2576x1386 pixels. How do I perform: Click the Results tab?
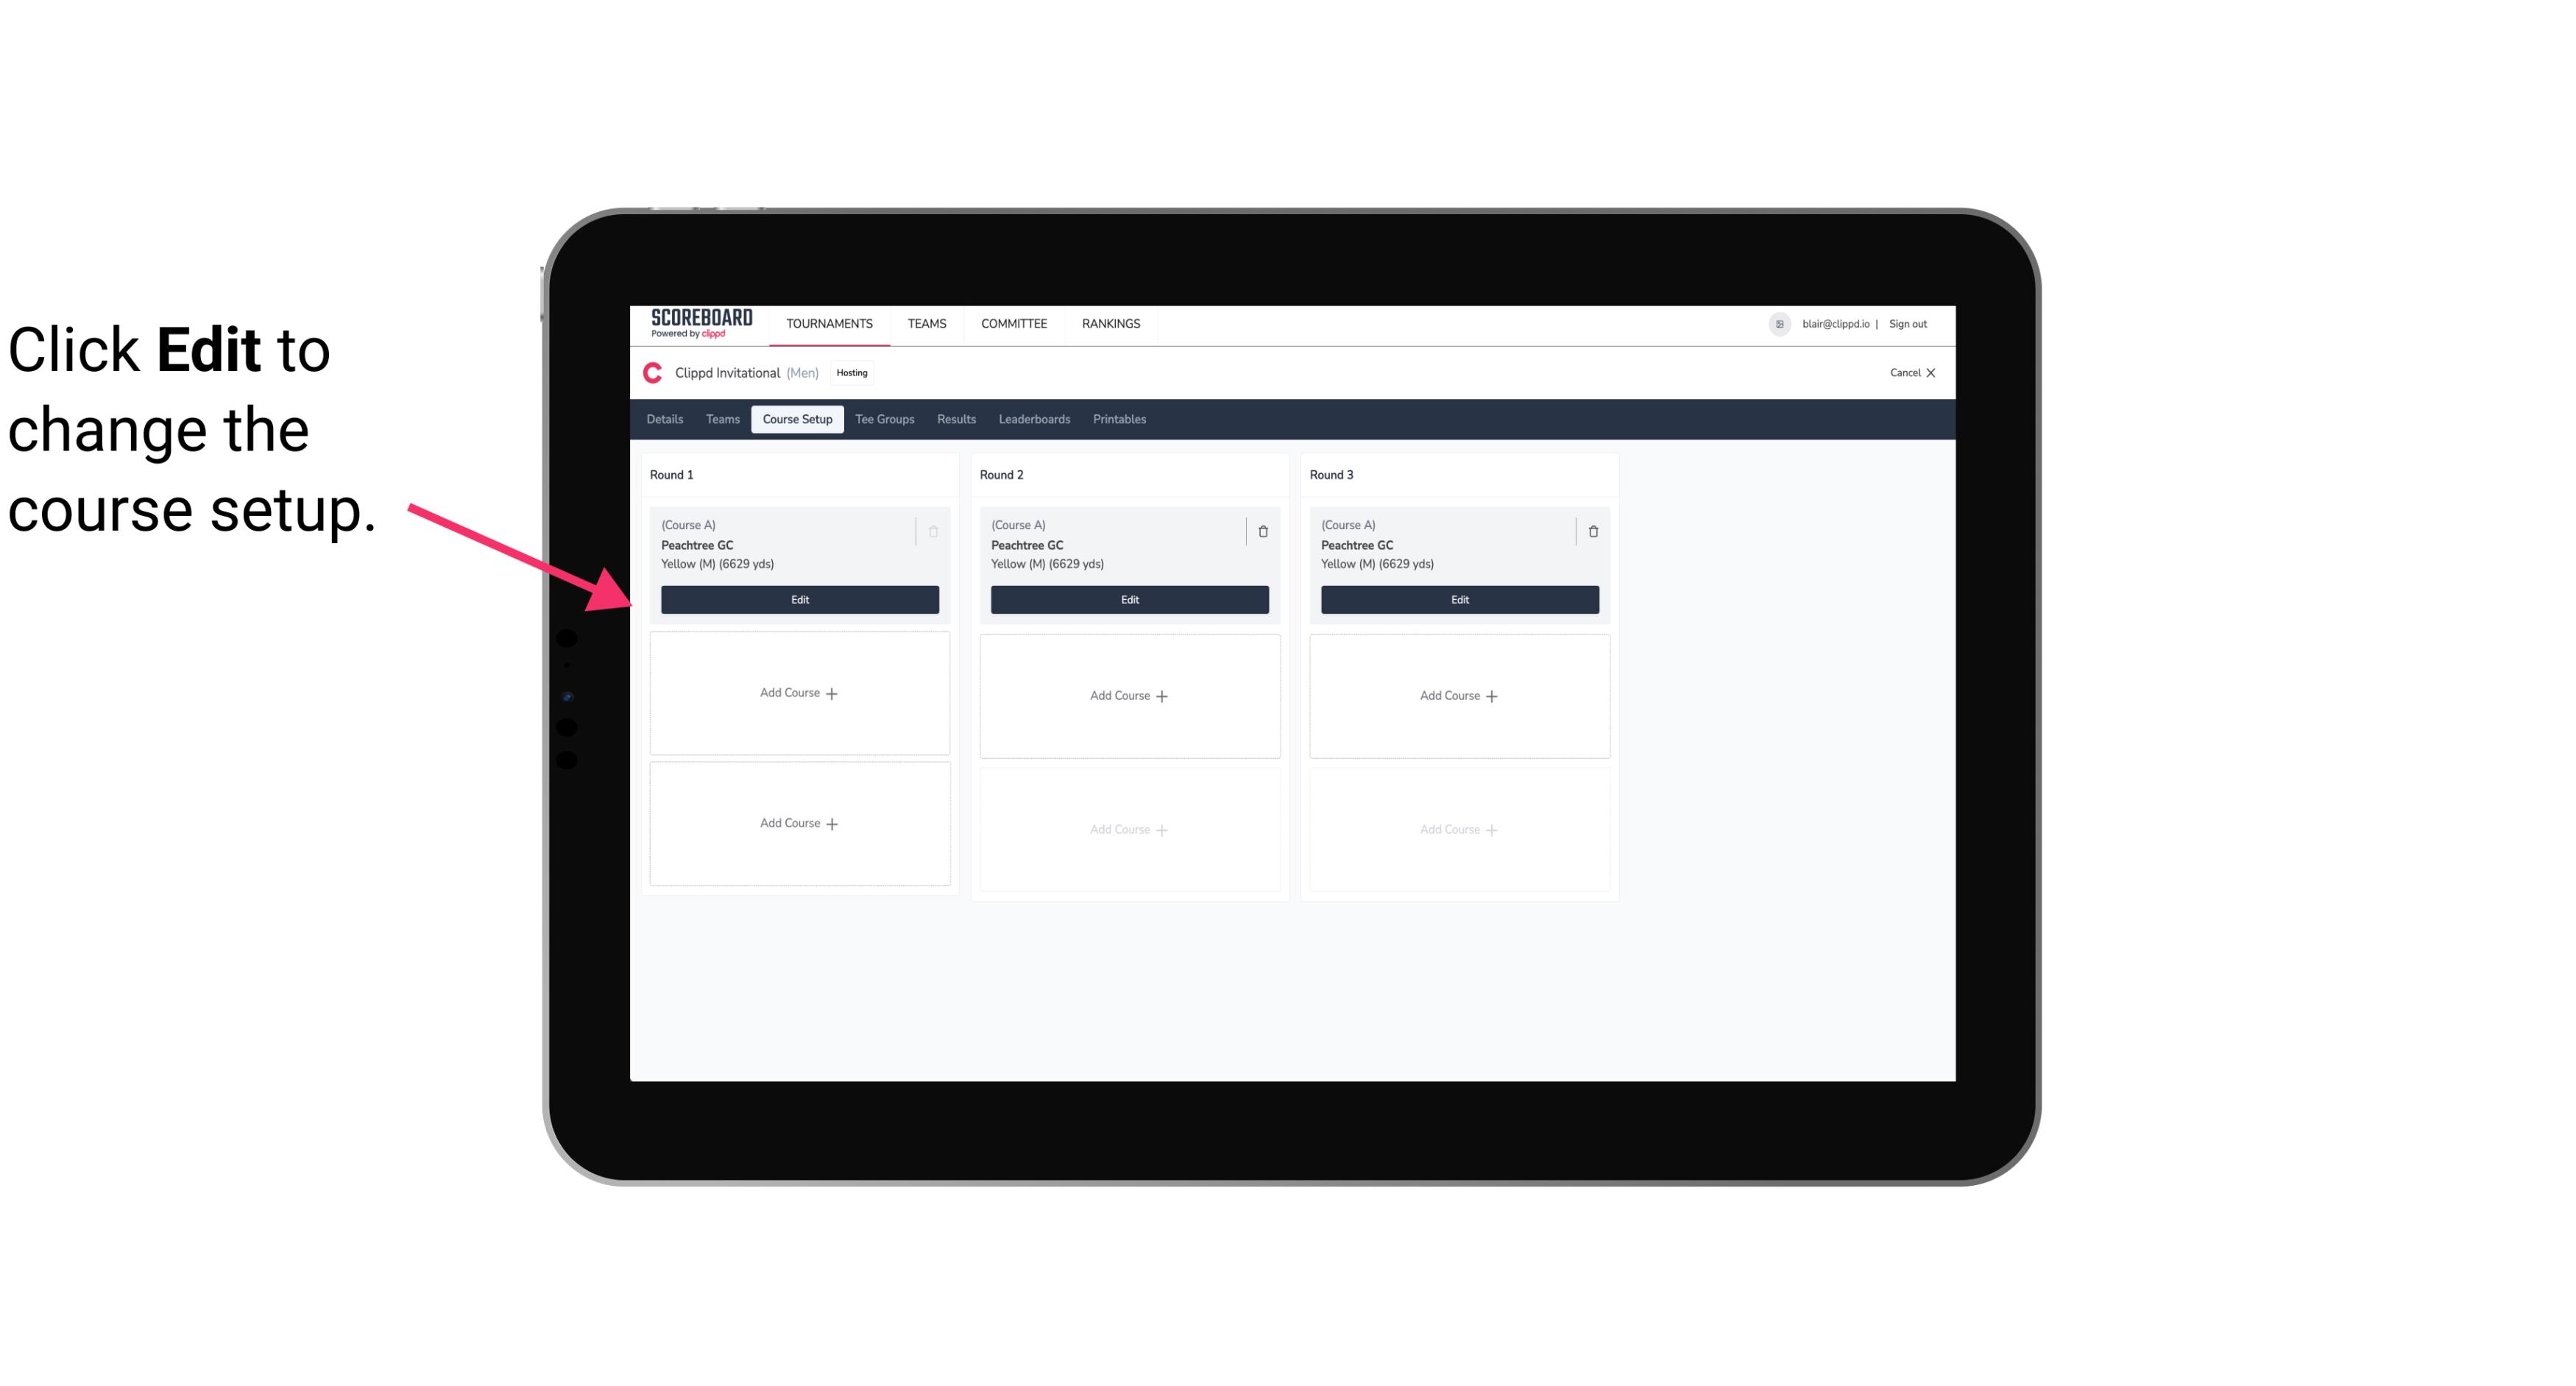pos(957,418)
